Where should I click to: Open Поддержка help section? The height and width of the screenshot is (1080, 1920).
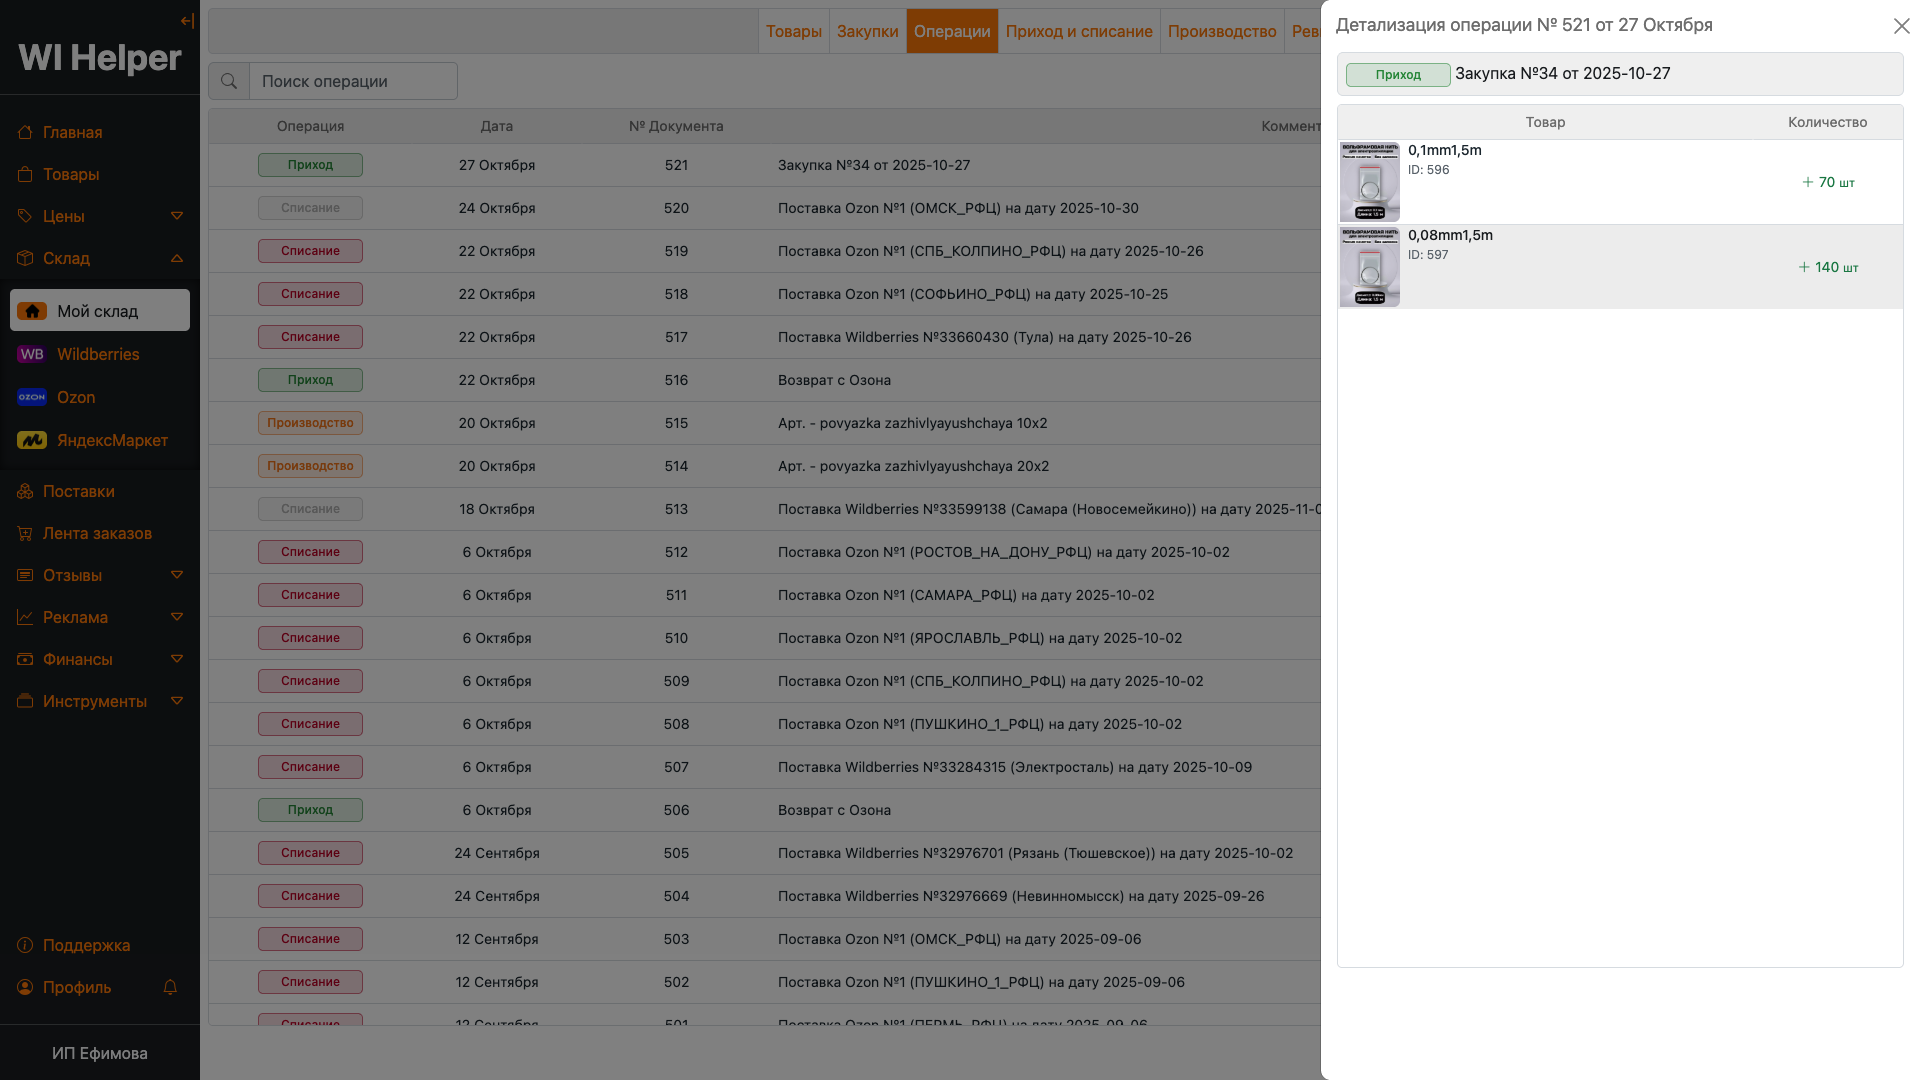coord(86,945)
